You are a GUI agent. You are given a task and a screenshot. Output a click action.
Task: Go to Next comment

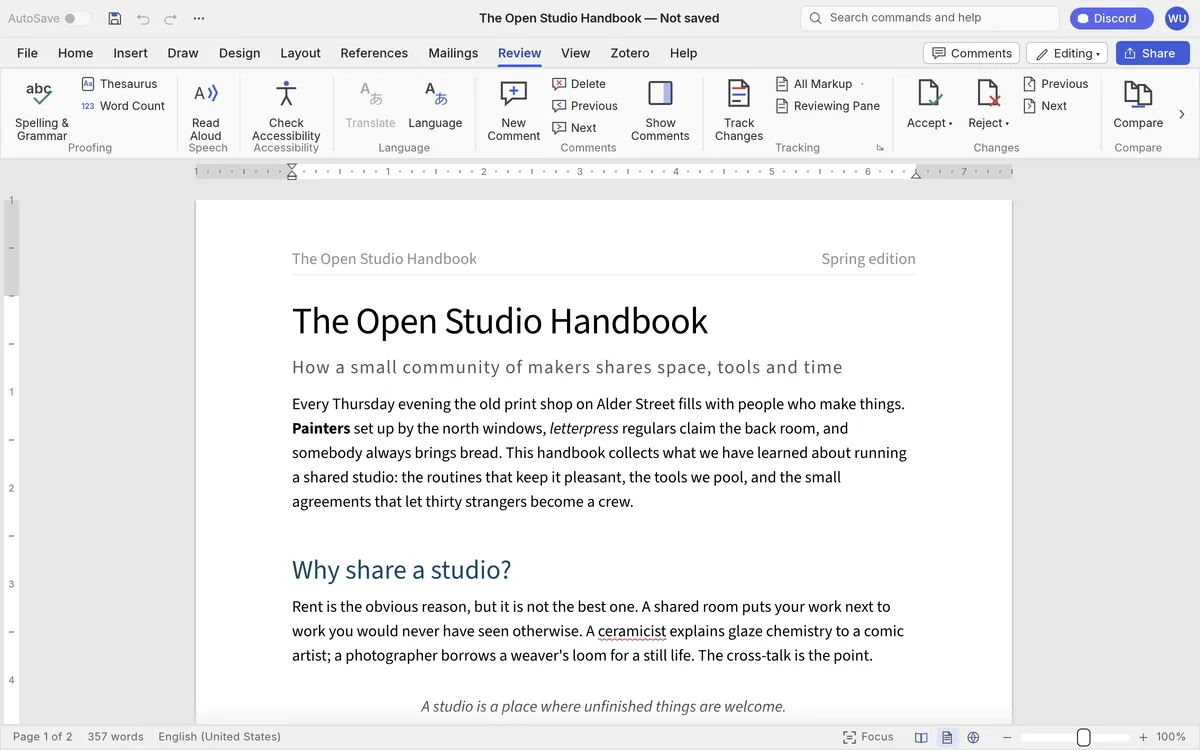tap(574, 128)
